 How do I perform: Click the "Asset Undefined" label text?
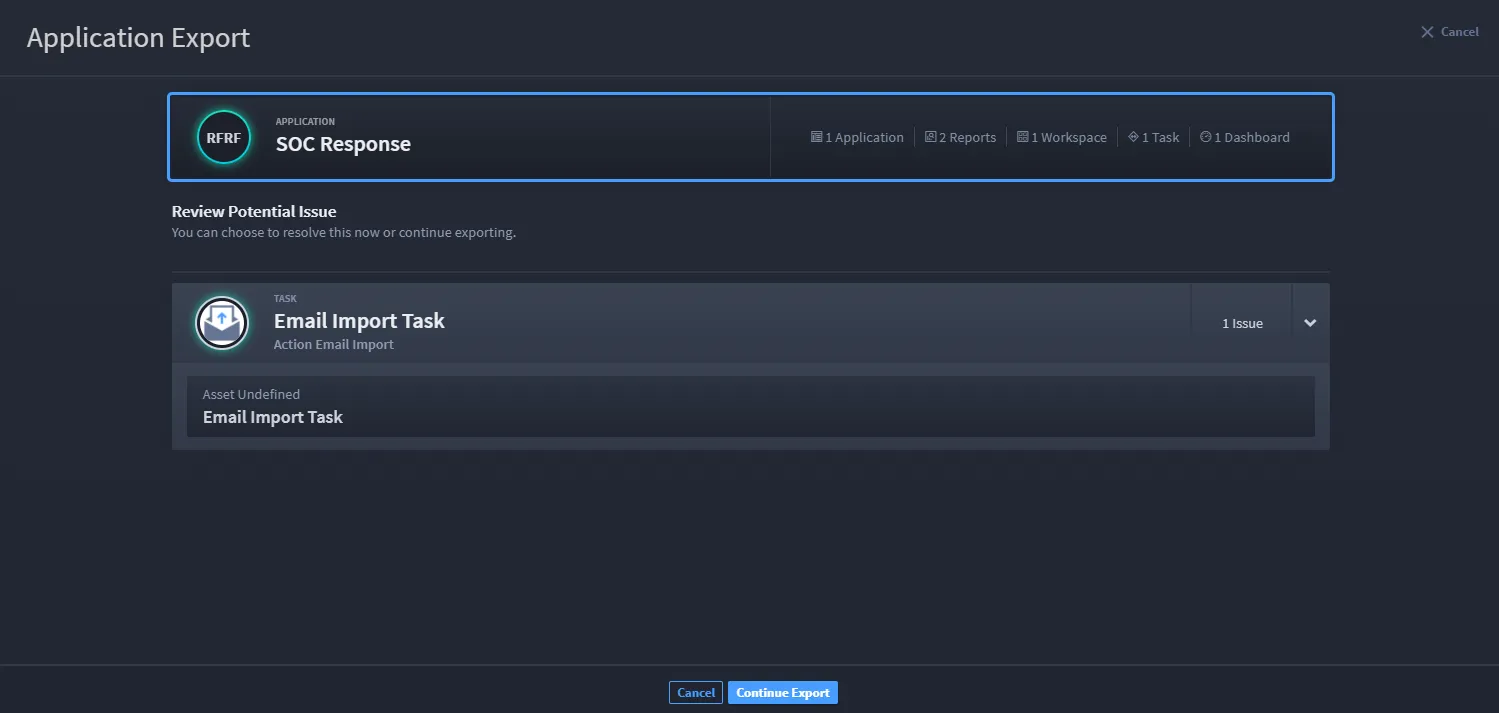click(x=251, y=395)
